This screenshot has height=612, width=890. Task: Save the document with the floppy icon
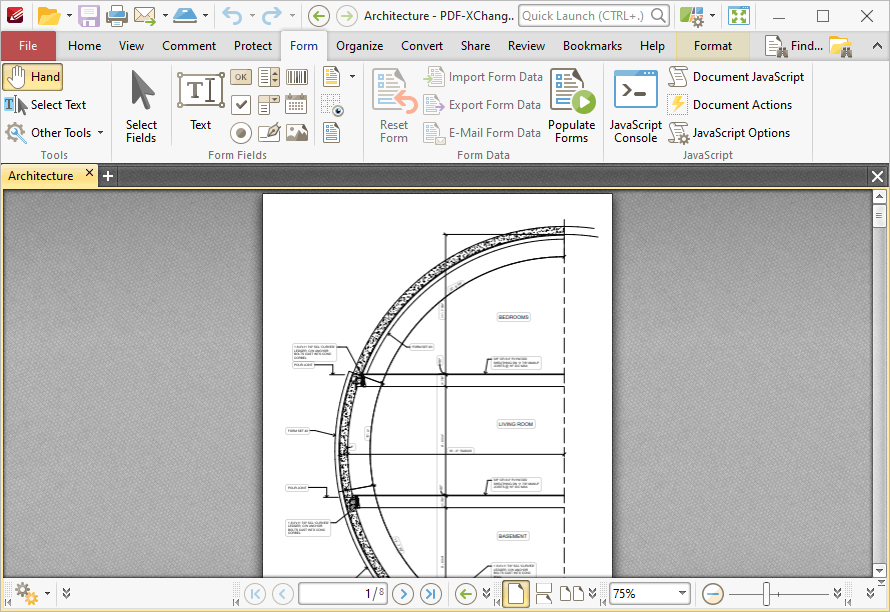tap(89, 16)
